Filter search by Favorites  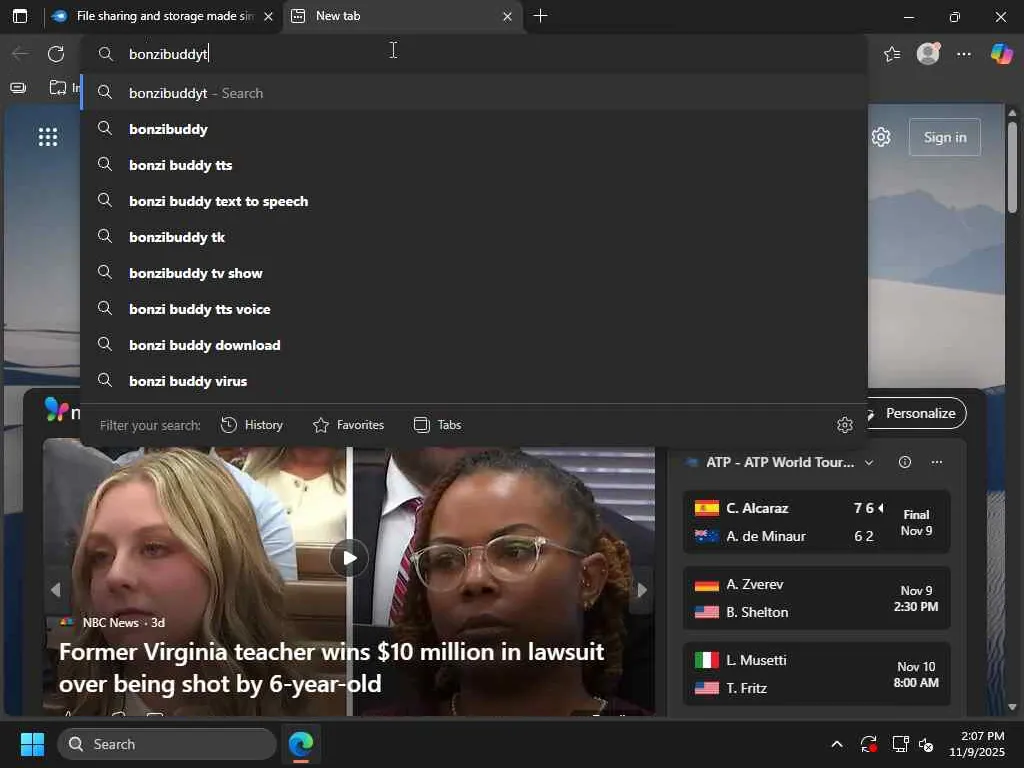[x=349, y=425]
